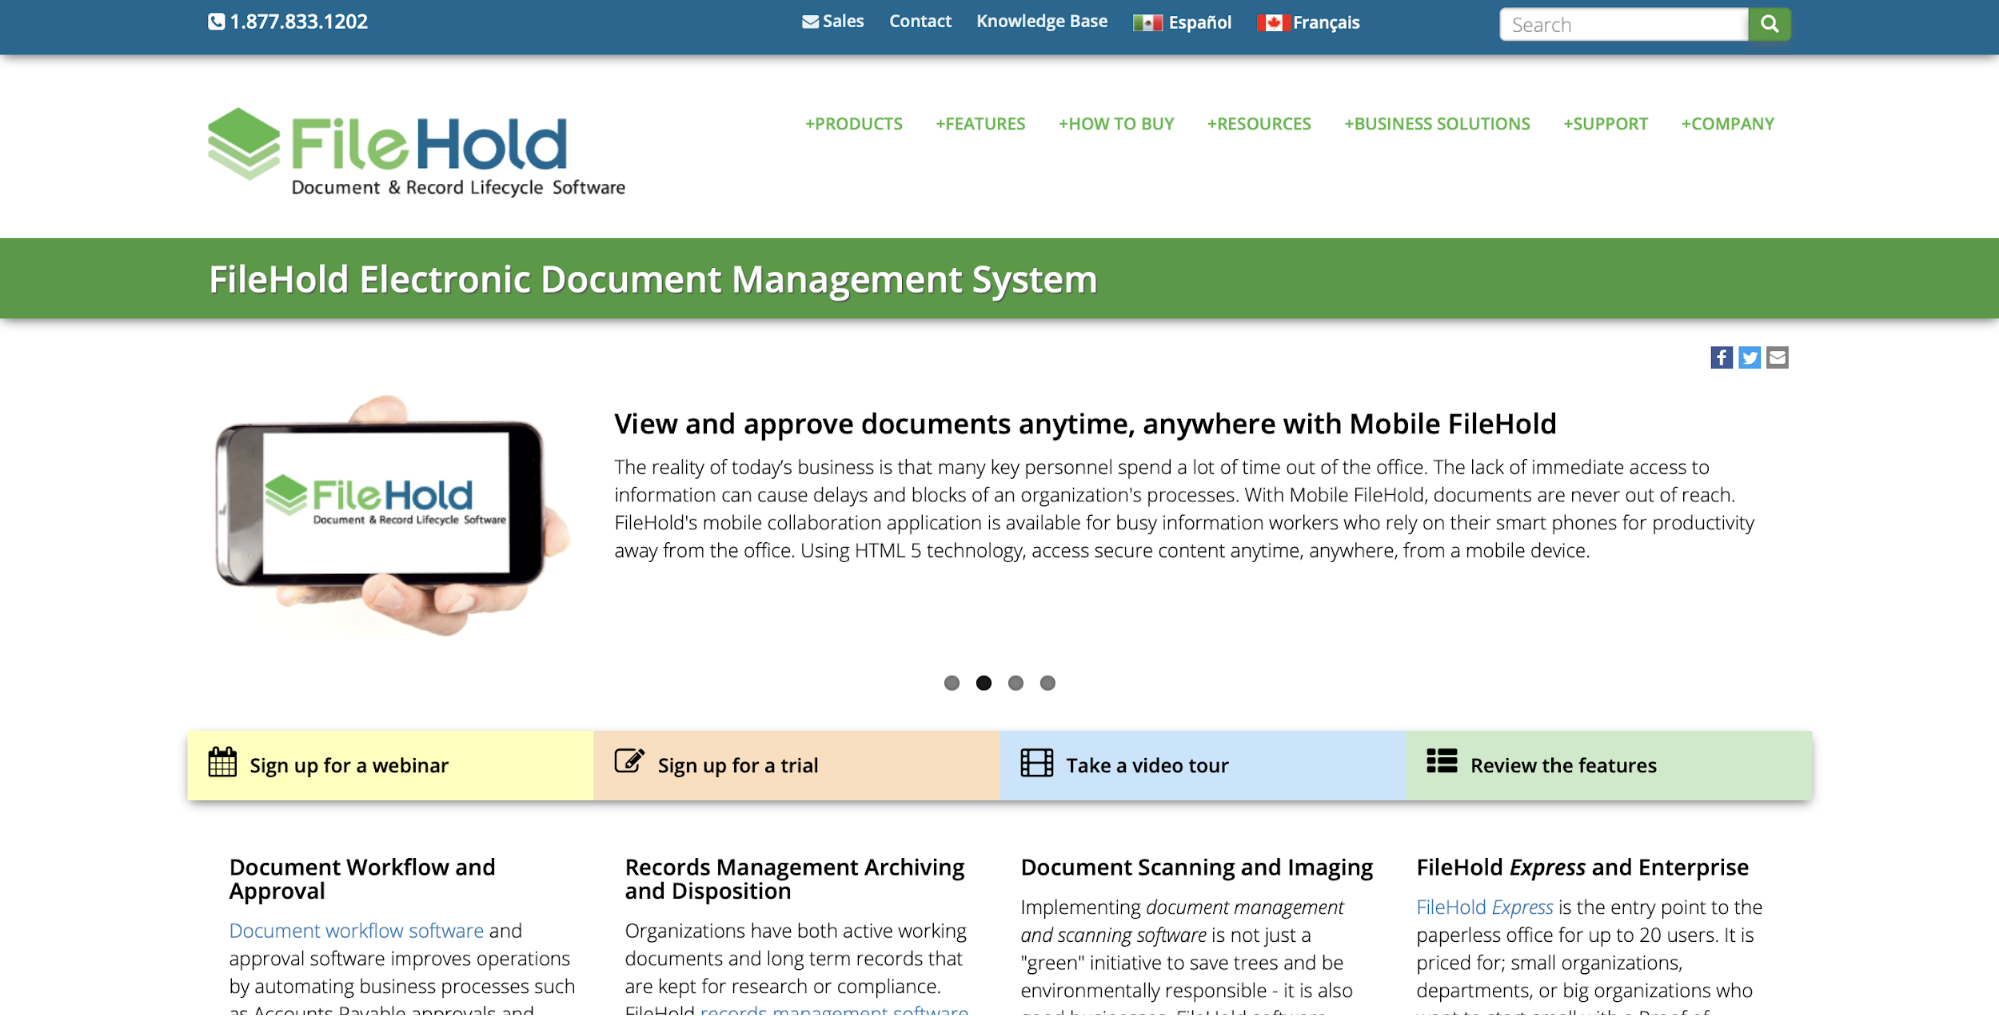Image resolution: width=1999 pixels, height=1016 pixels.
Task: Click the FileHold Electronic Document Management System title
Action: pyautogui.click(x=653, y=280)
